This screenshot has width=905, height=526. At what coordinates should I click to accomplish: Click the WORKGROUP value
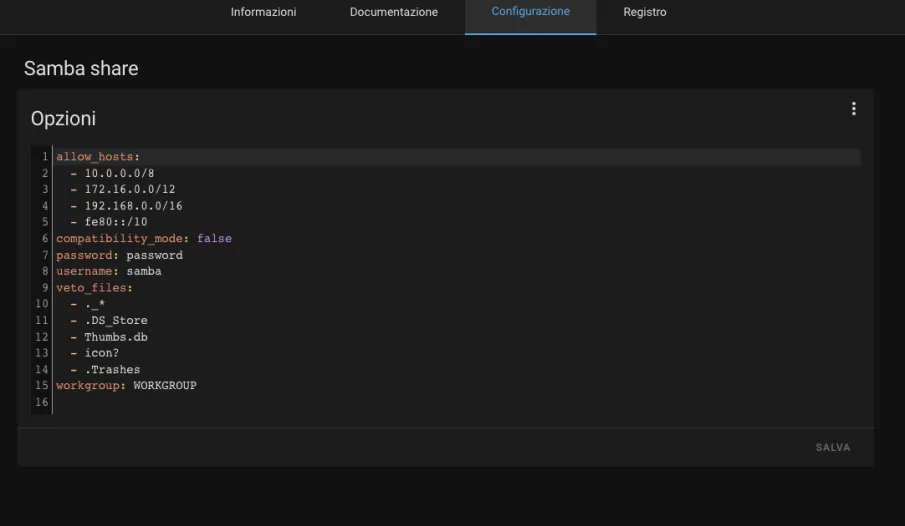click(165, 386)
